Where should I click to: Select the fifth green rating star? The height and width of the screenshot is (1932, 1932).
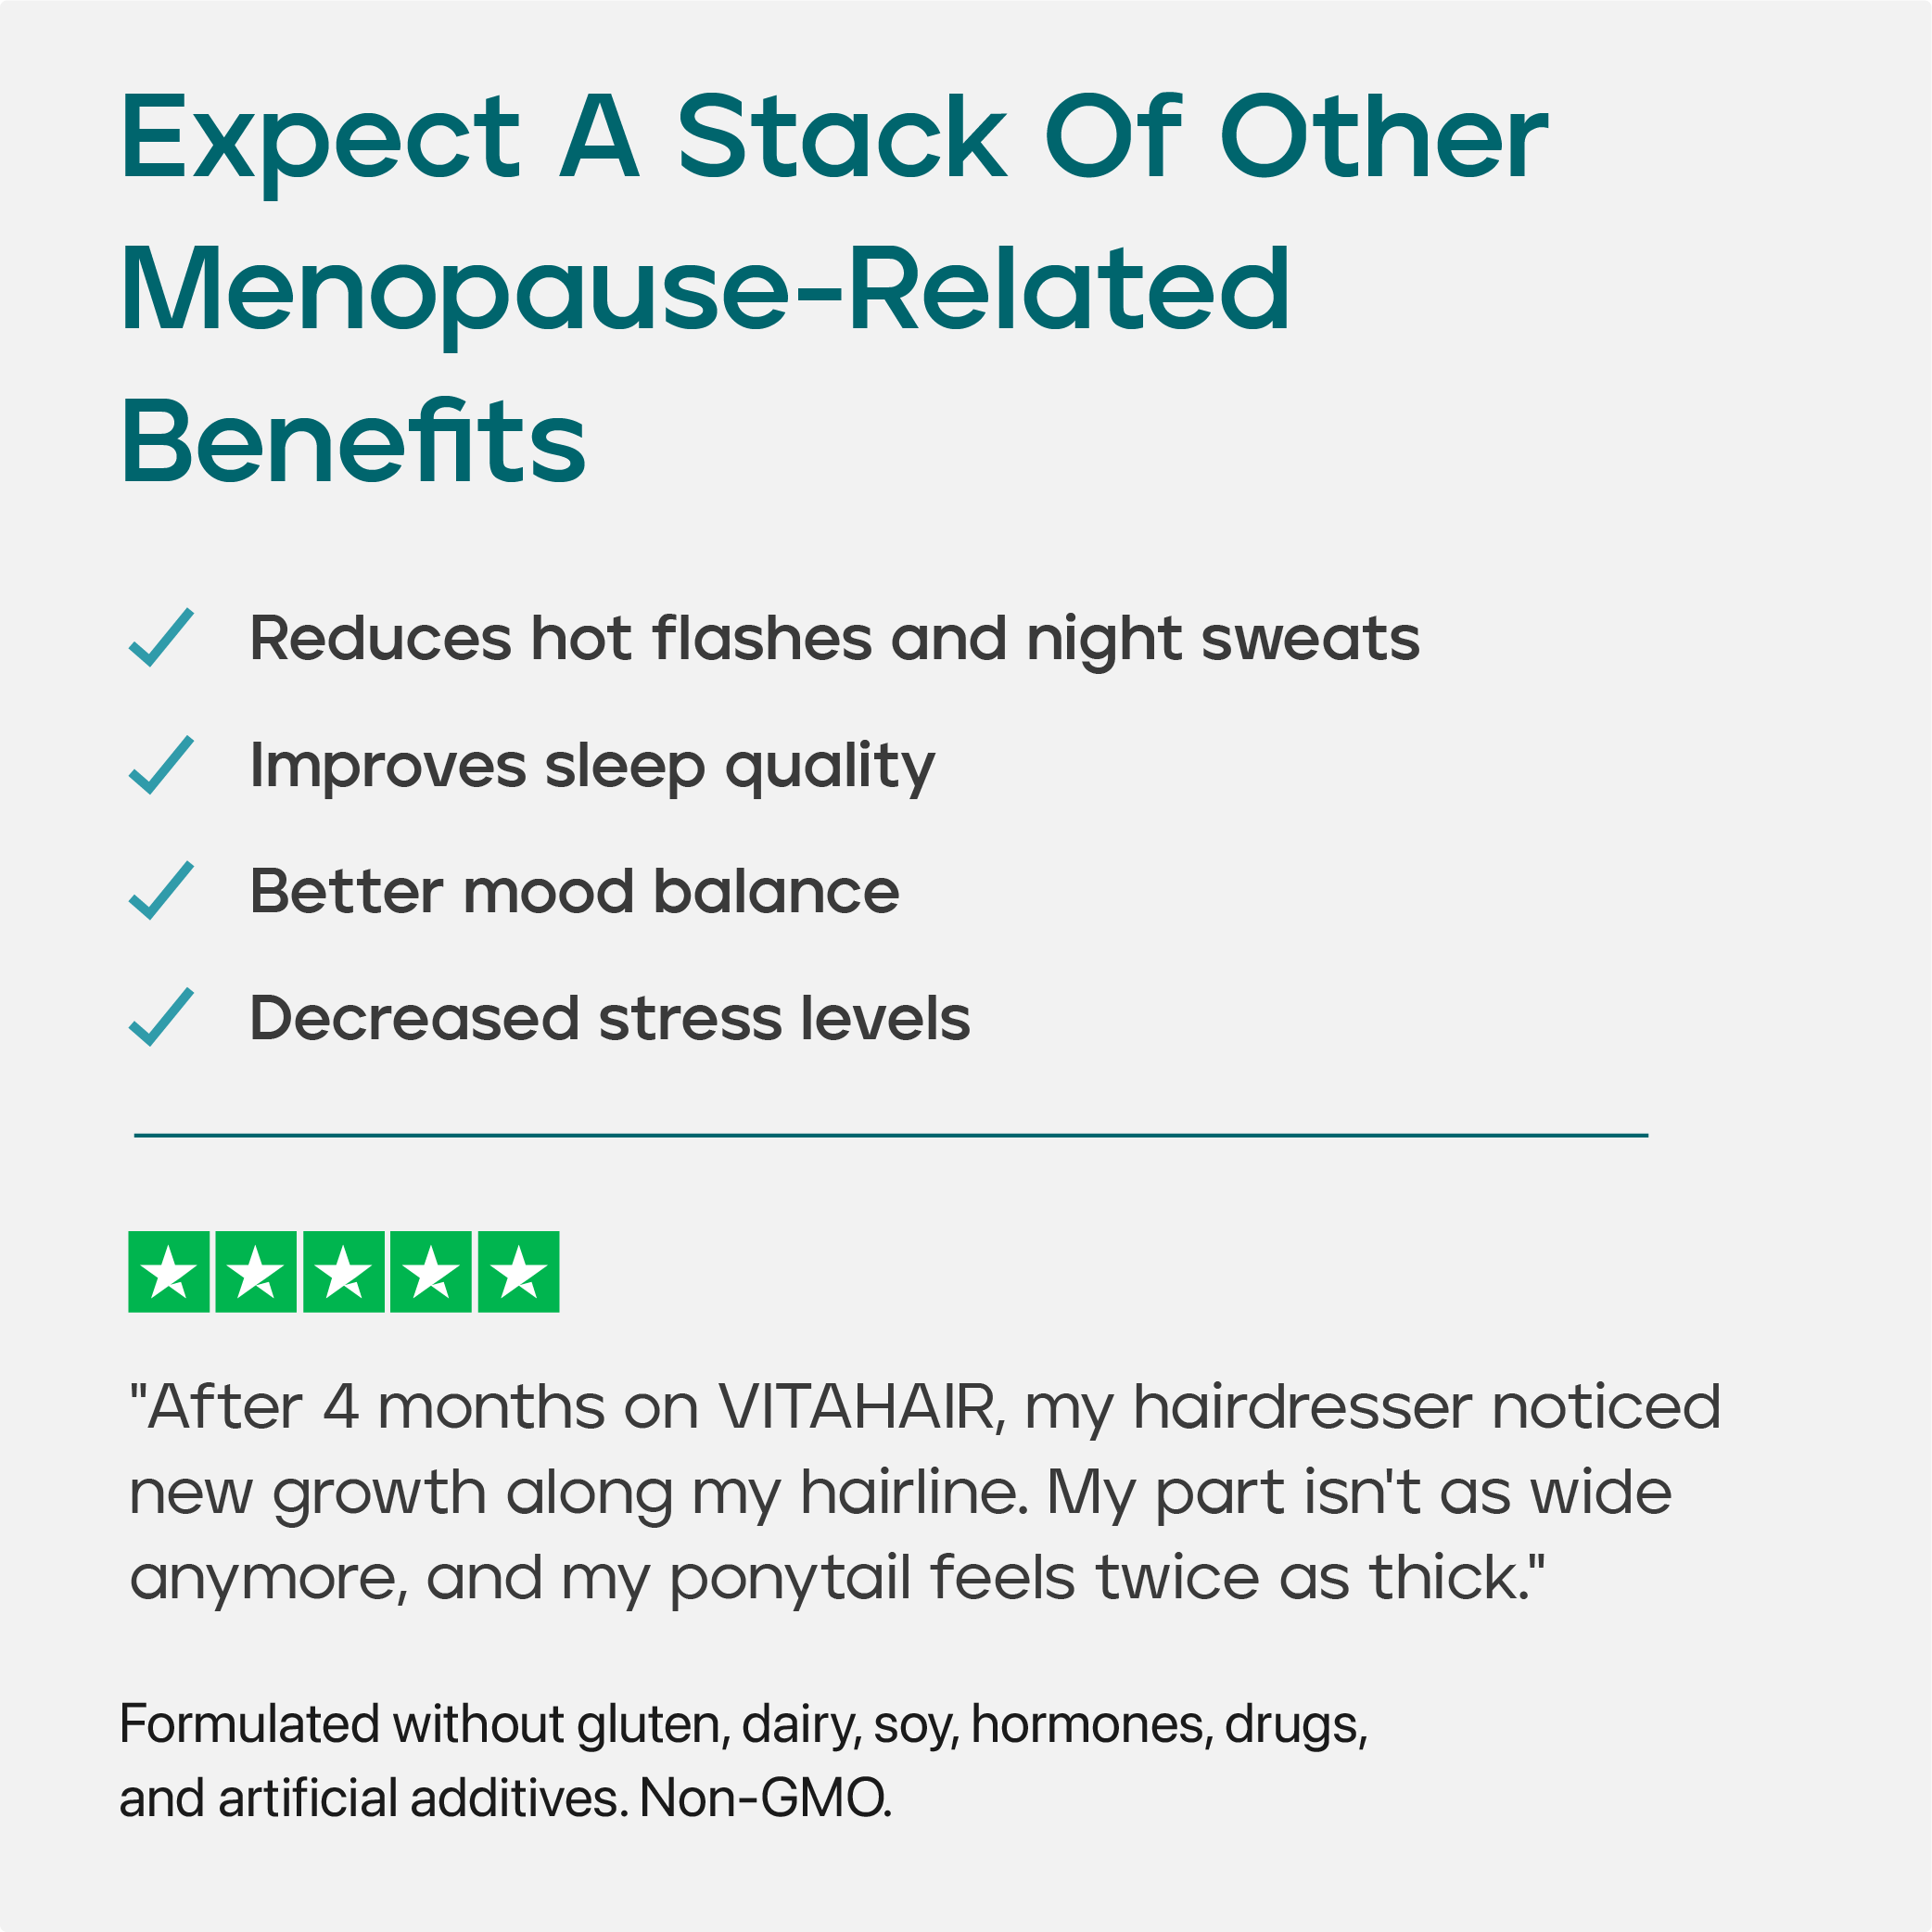519,1272
